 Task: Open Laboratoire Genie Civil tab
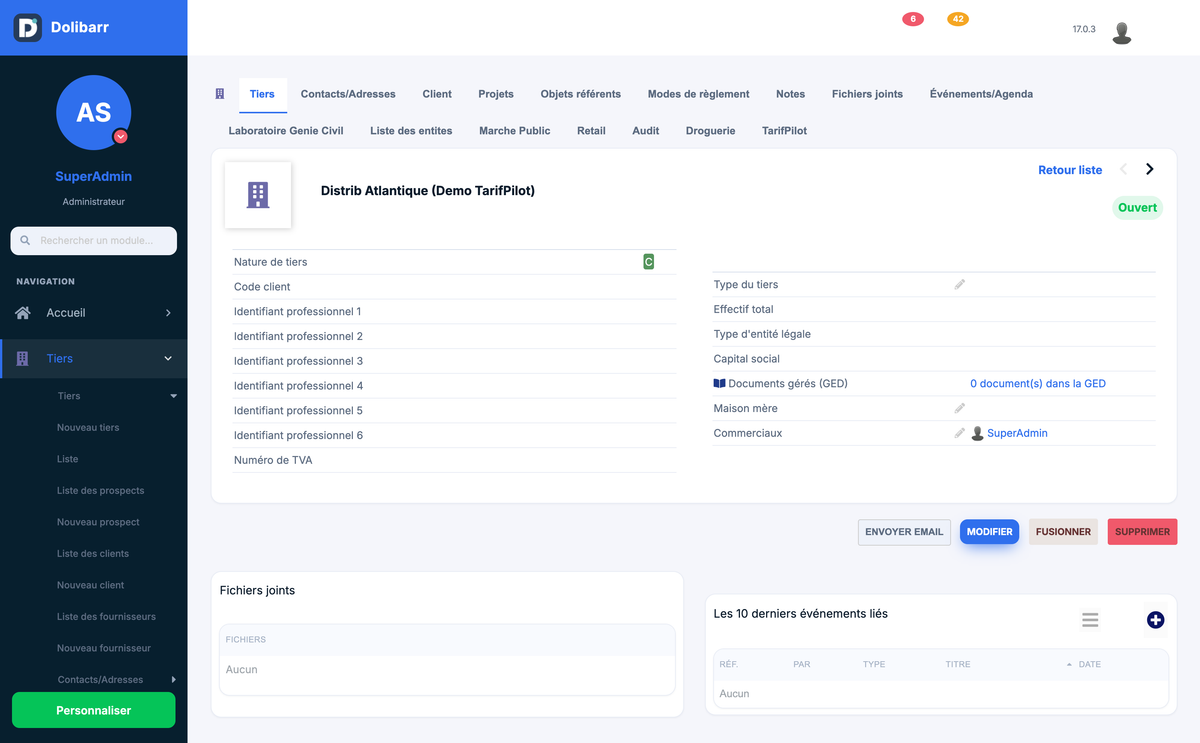[x=286, y=131]
